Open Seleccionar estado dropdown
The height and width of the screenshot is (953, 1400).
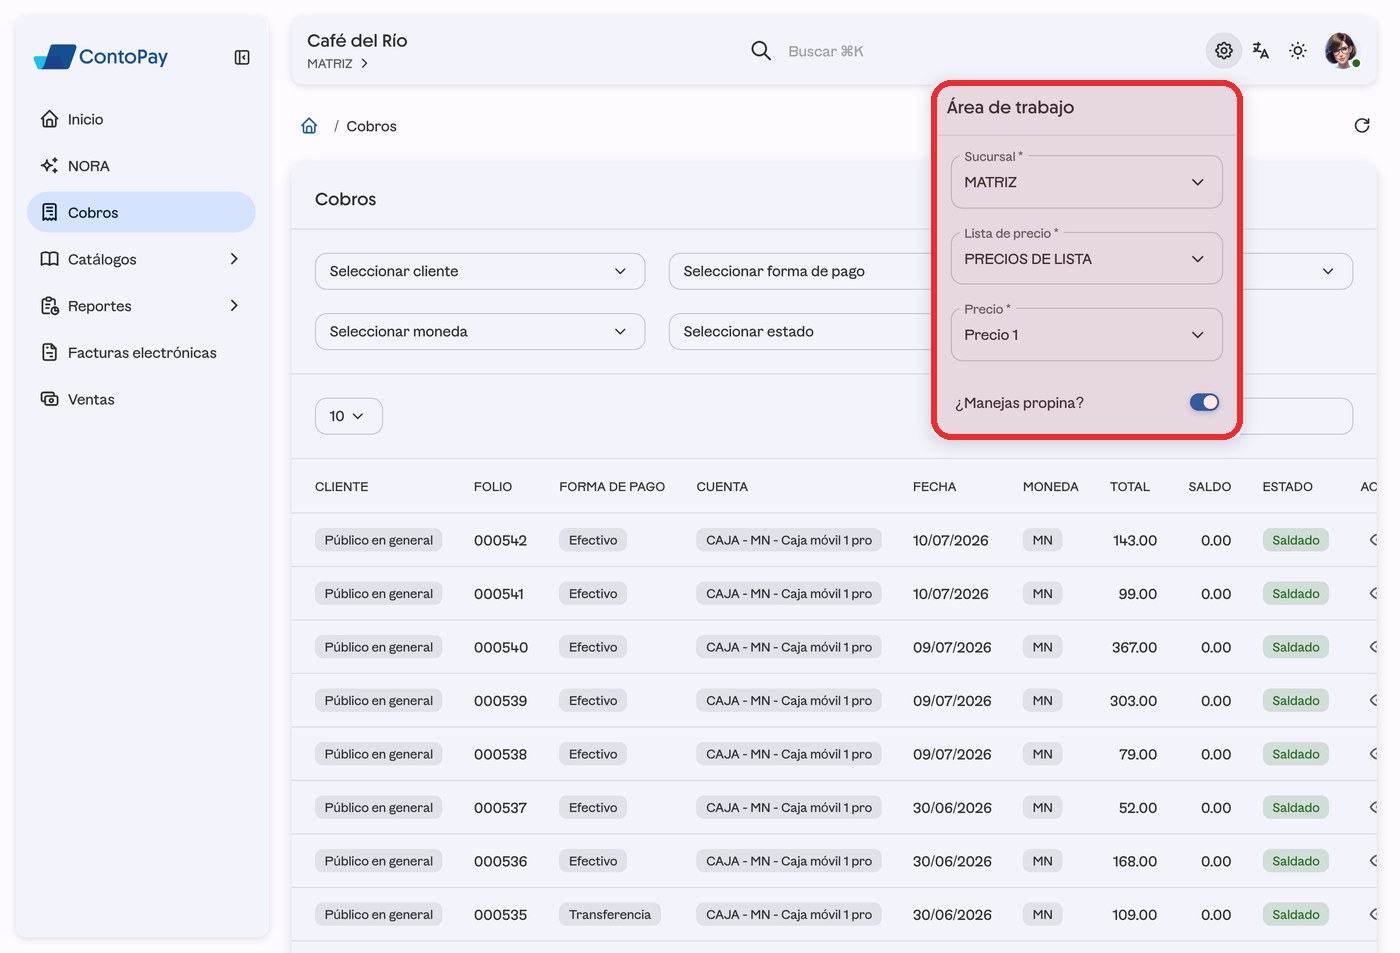[x=800, y=331]
